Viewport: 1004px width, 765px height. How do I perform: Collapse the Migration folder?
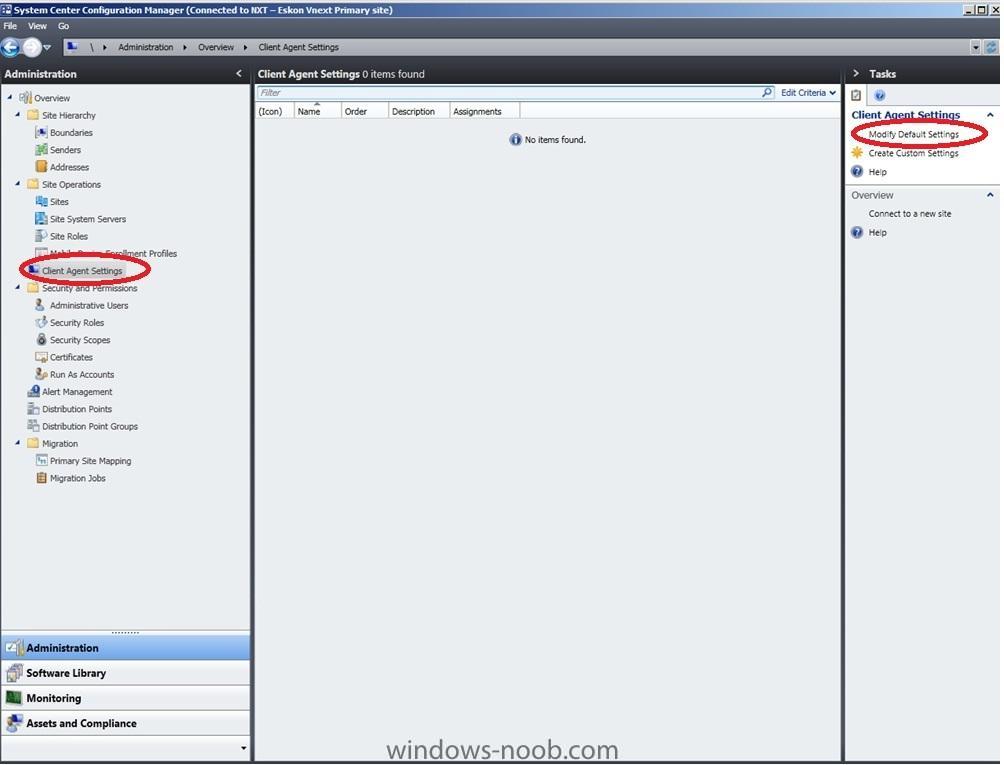click(x=18, y=443)
